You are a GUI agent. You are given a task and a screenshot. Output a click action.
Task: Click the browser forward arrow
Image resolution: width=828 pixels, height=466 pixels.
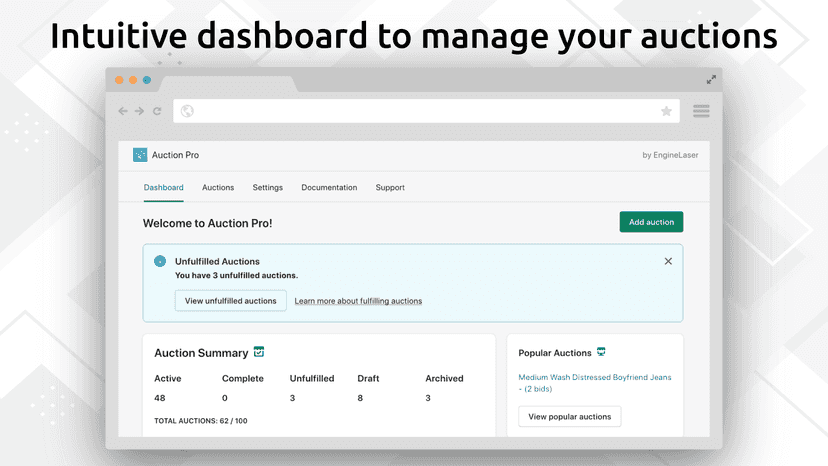[139, 111]
